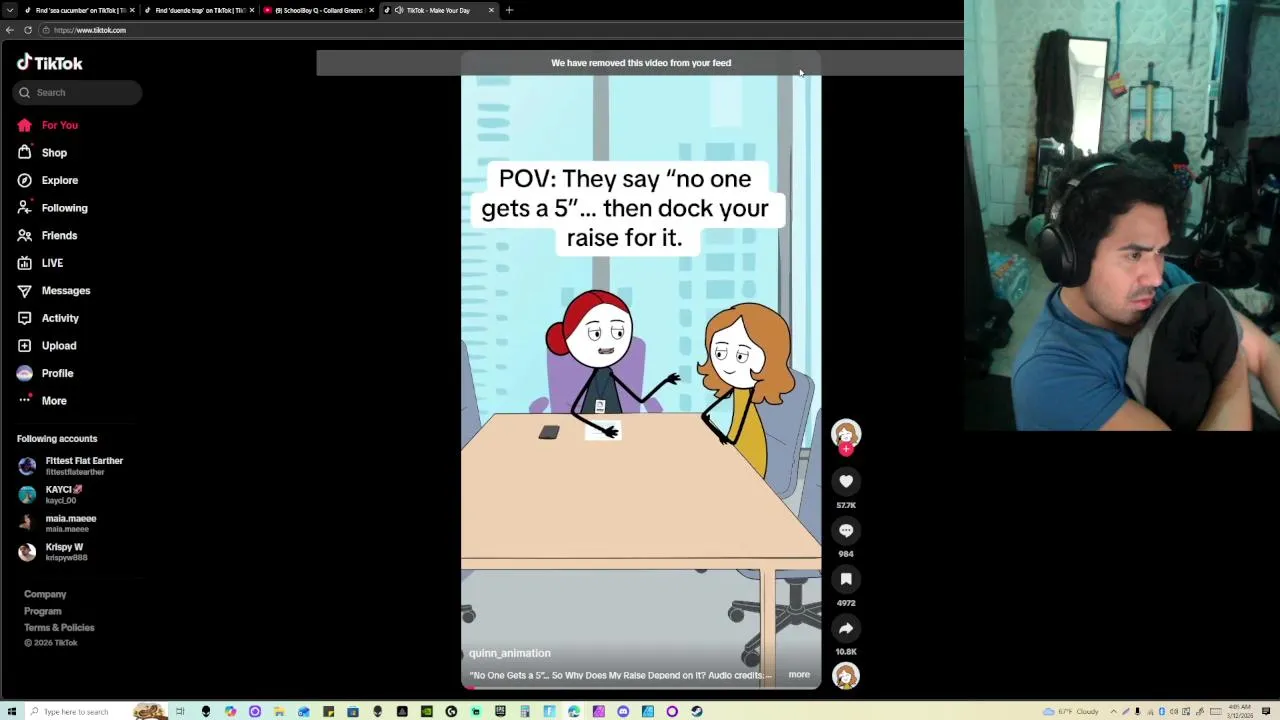Image resolution: width=1280 pixels, height=720 pixels.
Task: Share the video via arrow icon
Action: pyautogui.click(x=846, y=628)
